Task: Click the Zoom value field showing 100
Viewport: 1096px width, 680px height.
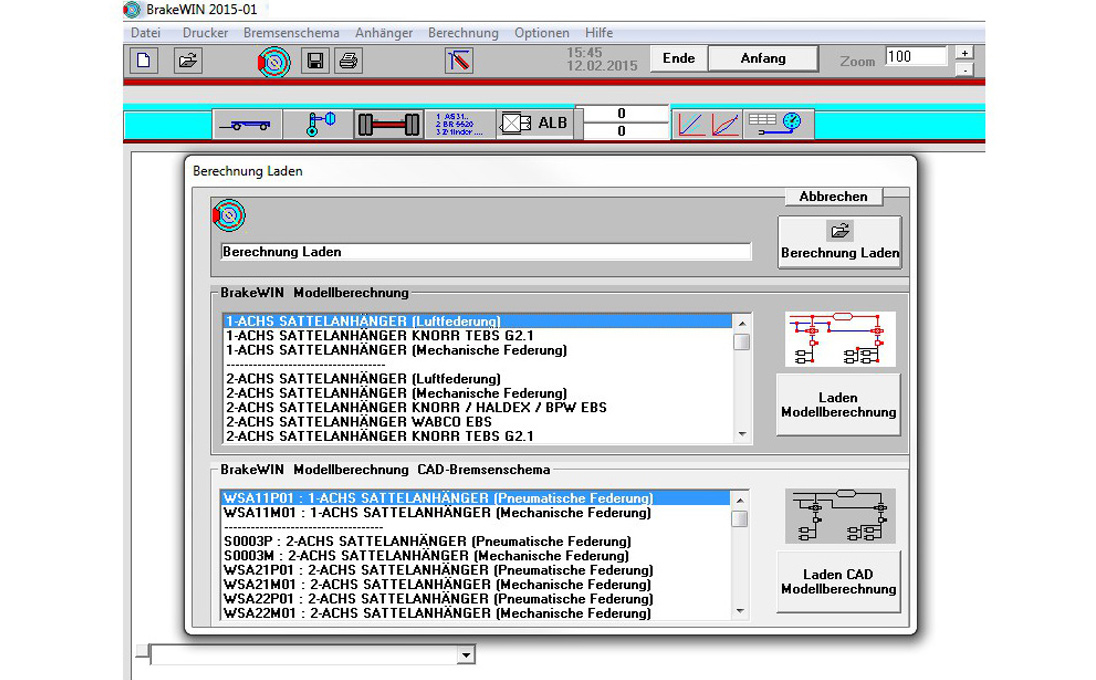Action: pyautogui.click(x=916, y=57)
